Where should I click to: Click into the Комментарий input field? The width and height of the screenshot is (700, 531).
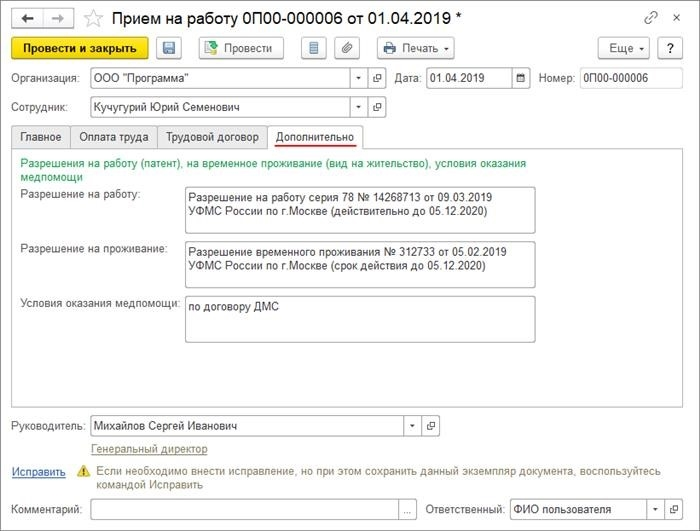click(x=245, y=510)
